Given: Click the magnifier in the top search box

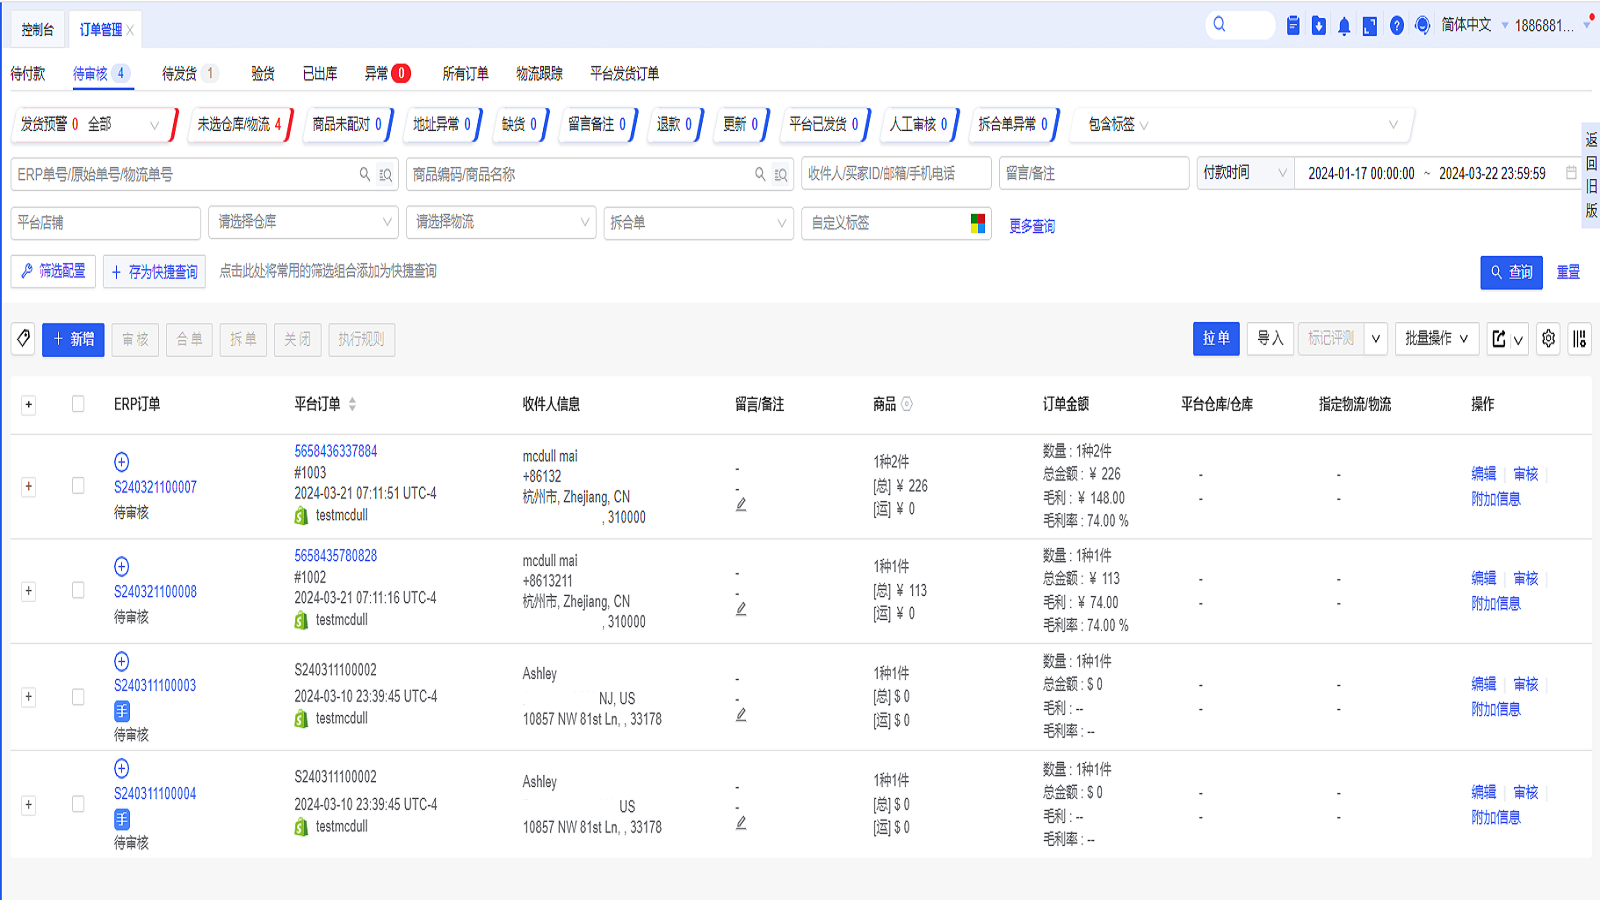Looking at the screenshot, I should (x=1219, y=24).
